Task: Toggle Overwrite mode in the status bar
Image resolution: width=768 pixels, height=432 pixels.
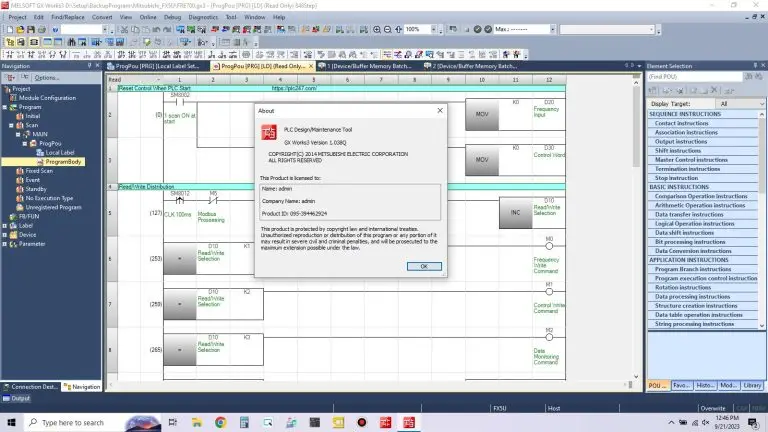Action: pos(713,408)
